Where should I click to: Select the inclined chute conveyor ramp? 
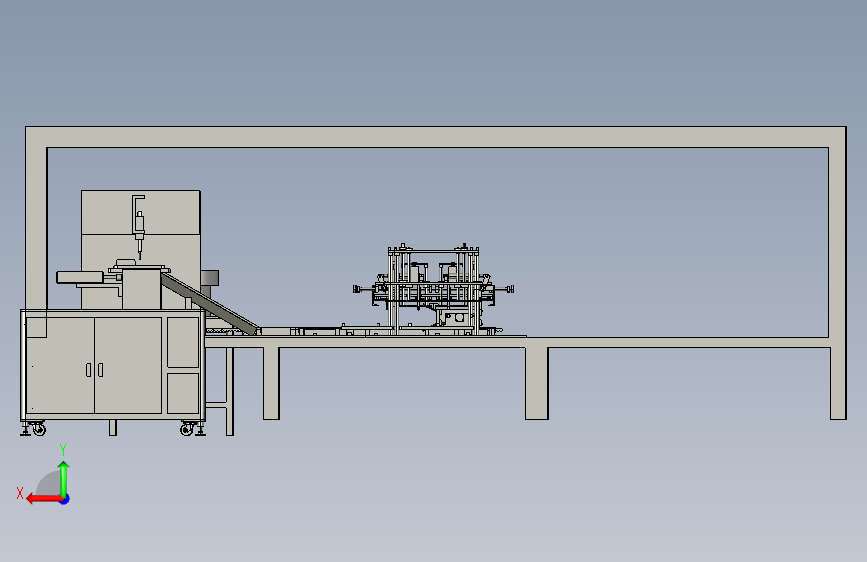(210, 305)
